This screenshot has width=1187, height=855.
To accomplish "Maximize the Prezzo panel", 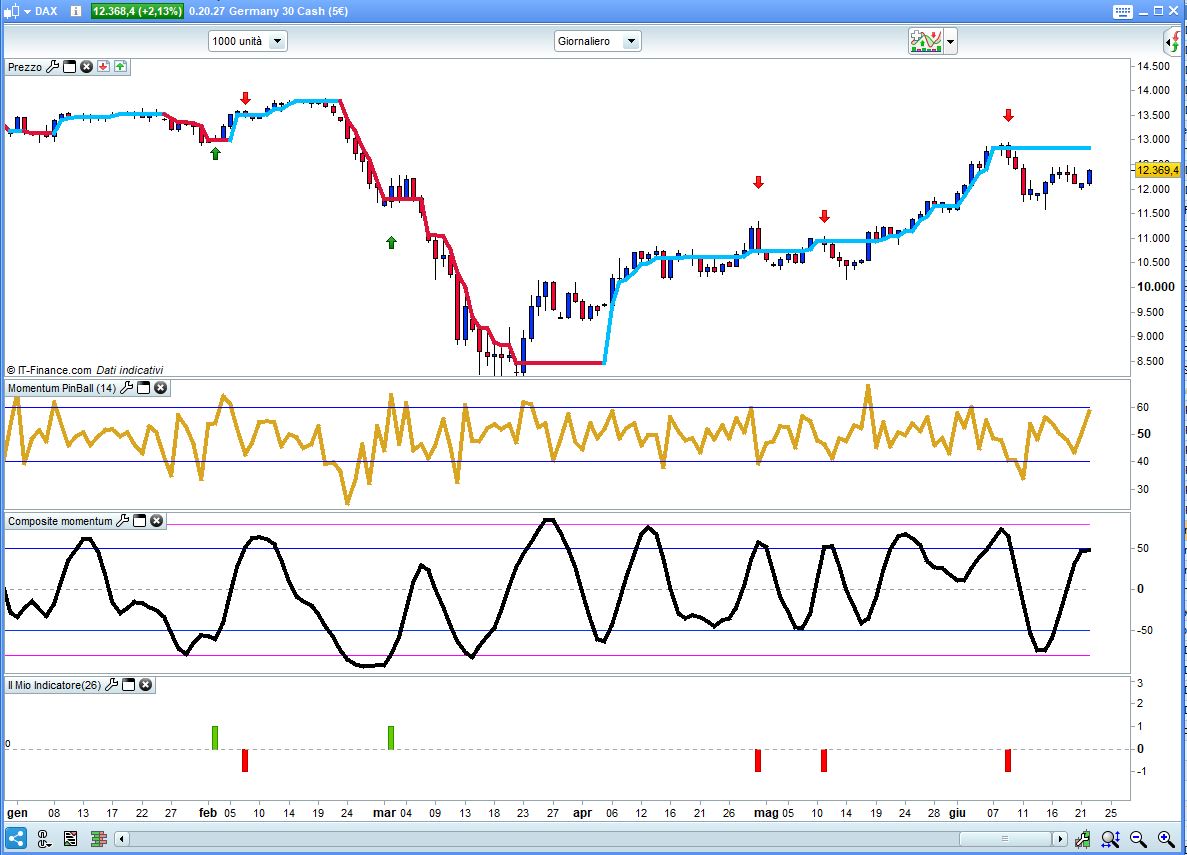I will click(70, 67).
